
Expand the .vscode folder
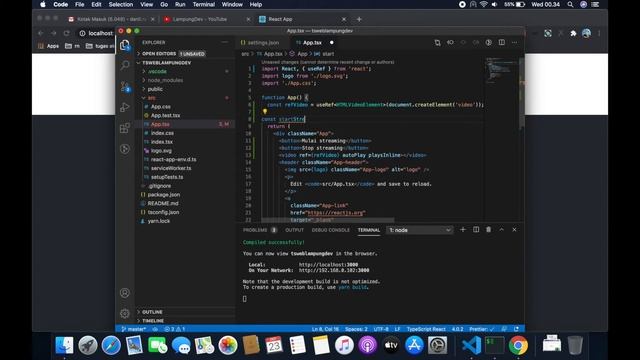point(185,71)
